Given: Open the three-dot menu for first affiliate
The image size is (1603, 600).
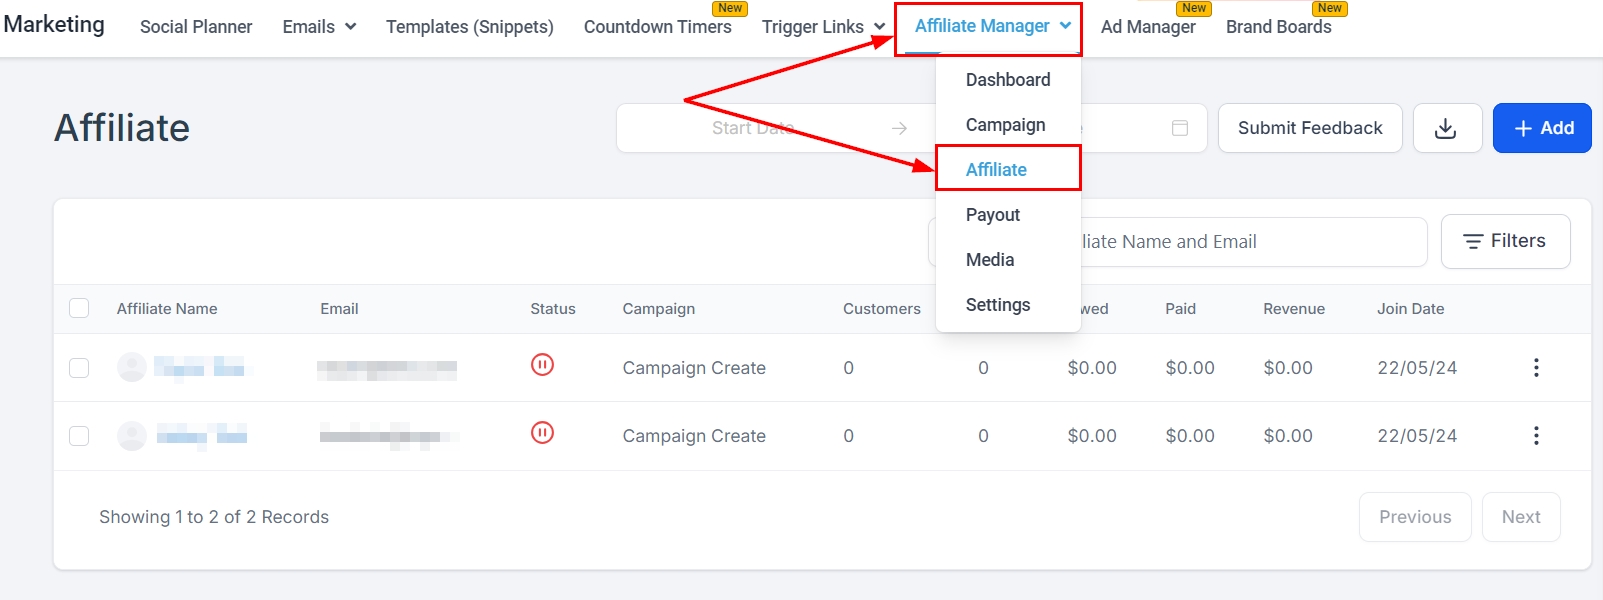Looking at the screenshot, I should point(1536,368).
